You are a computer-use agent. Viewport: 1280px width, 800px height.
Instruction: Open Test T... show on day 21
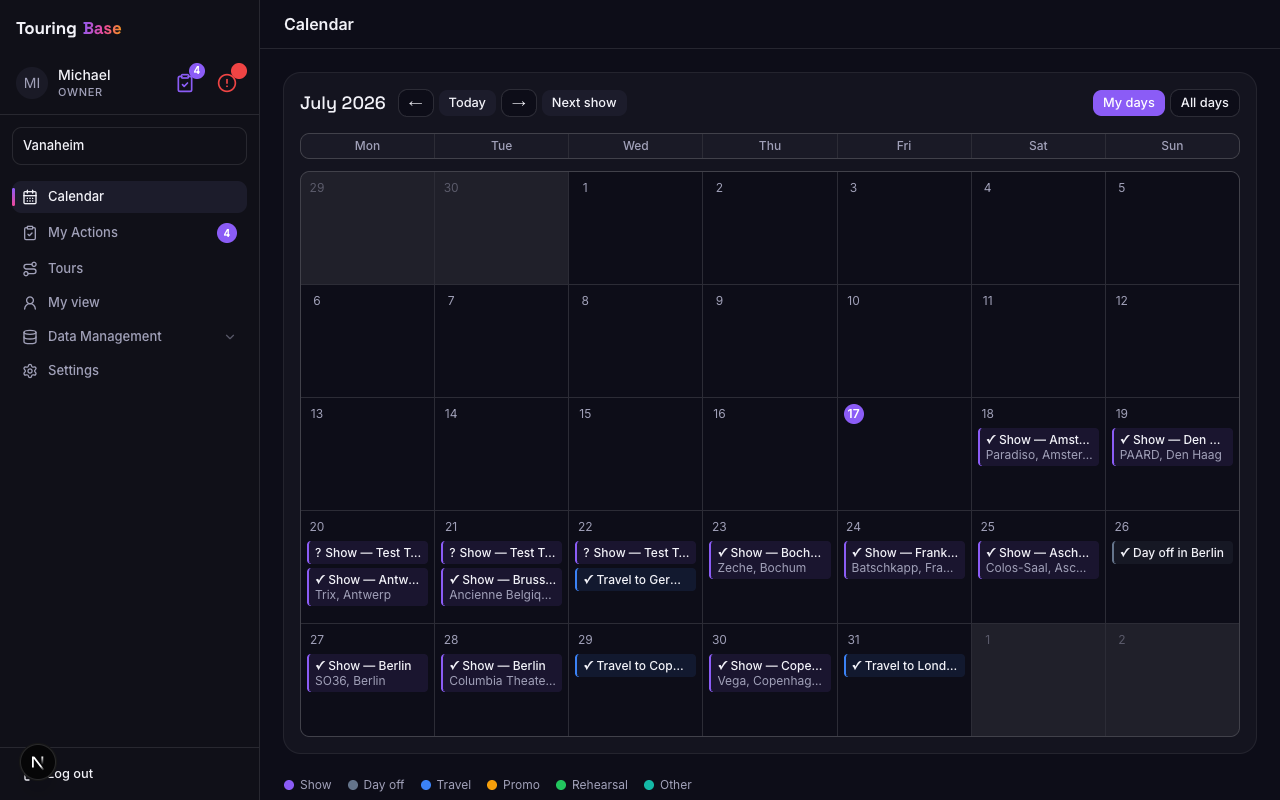(x=501, y=553)
